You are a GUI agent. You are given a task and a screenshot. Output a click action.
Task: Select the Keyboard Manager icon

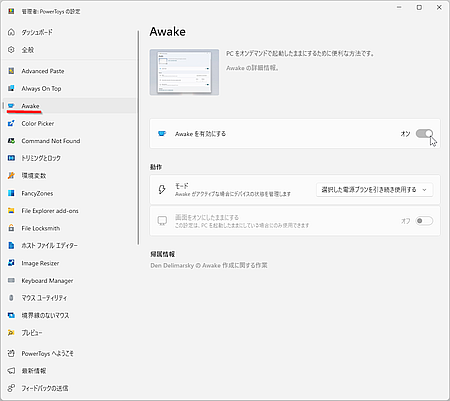pyautogui.click(x=11, y=280)
